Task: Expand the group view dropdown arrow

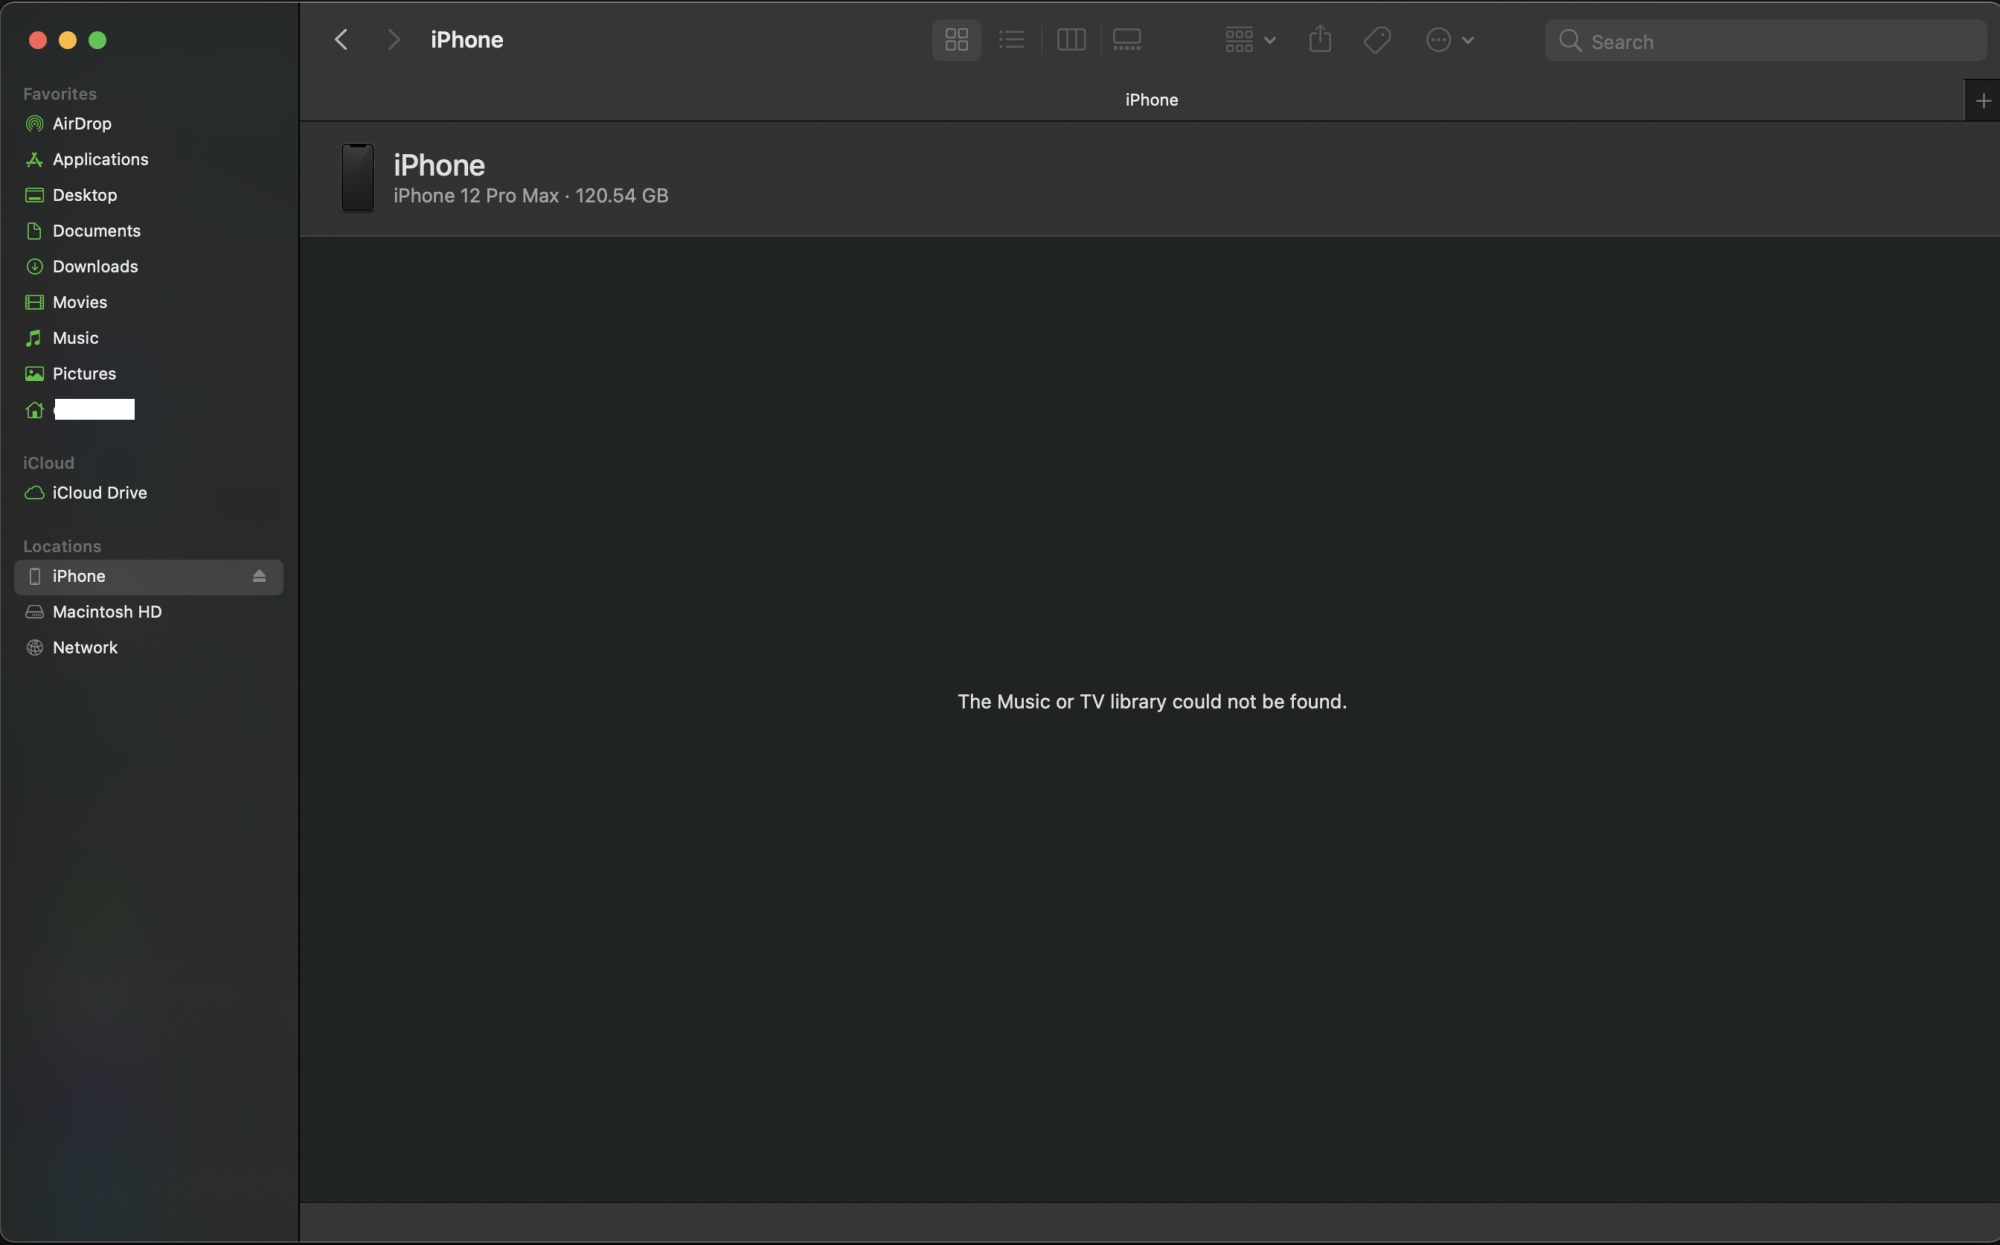Action: (x=1269, y=39)
